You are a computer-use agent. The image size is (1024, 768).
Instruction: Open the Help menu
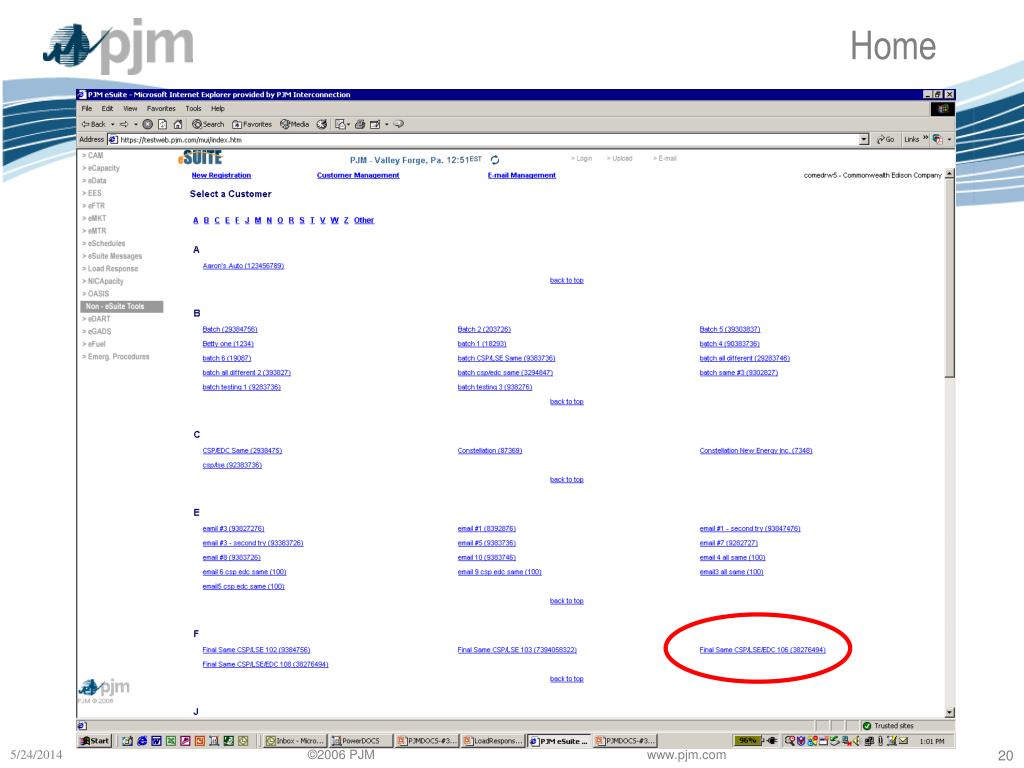coord(217,108)
